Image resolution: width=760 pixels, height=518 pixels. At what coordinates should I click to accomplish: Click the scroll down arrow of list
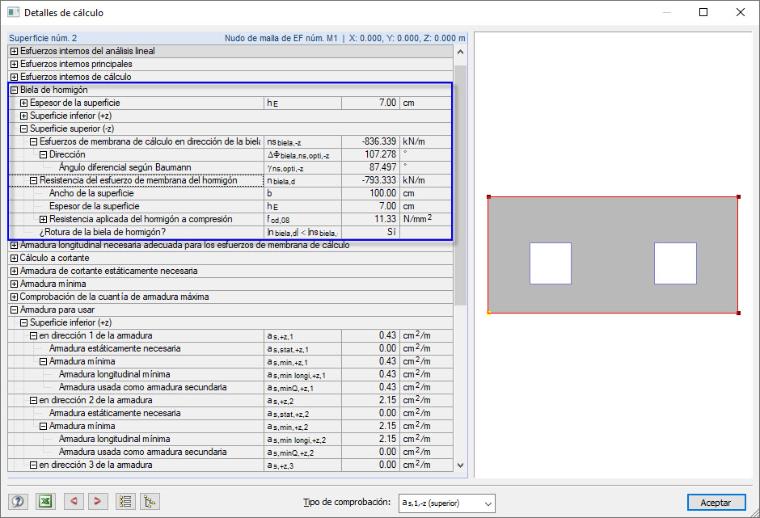(x=460, y=465)
